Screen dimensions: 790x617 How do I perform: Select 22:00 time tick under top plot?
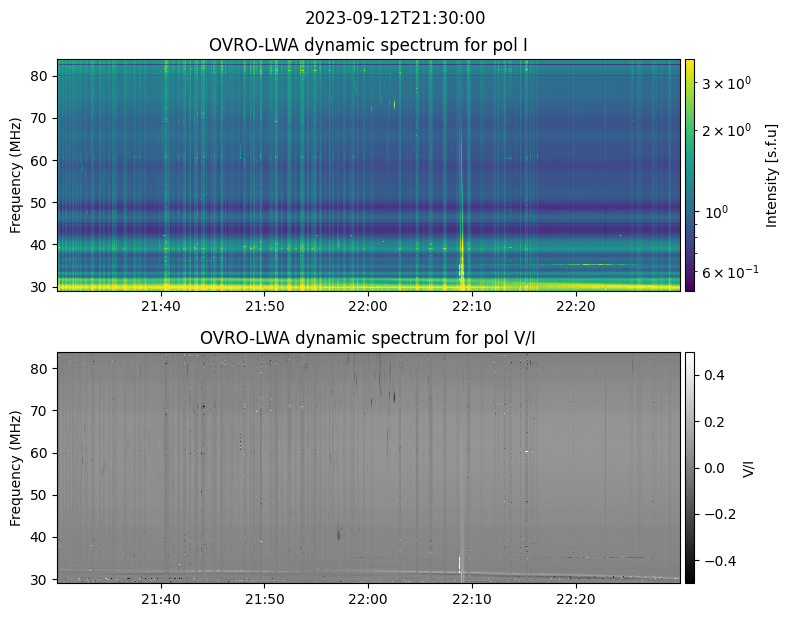click(x=368, y=305)
